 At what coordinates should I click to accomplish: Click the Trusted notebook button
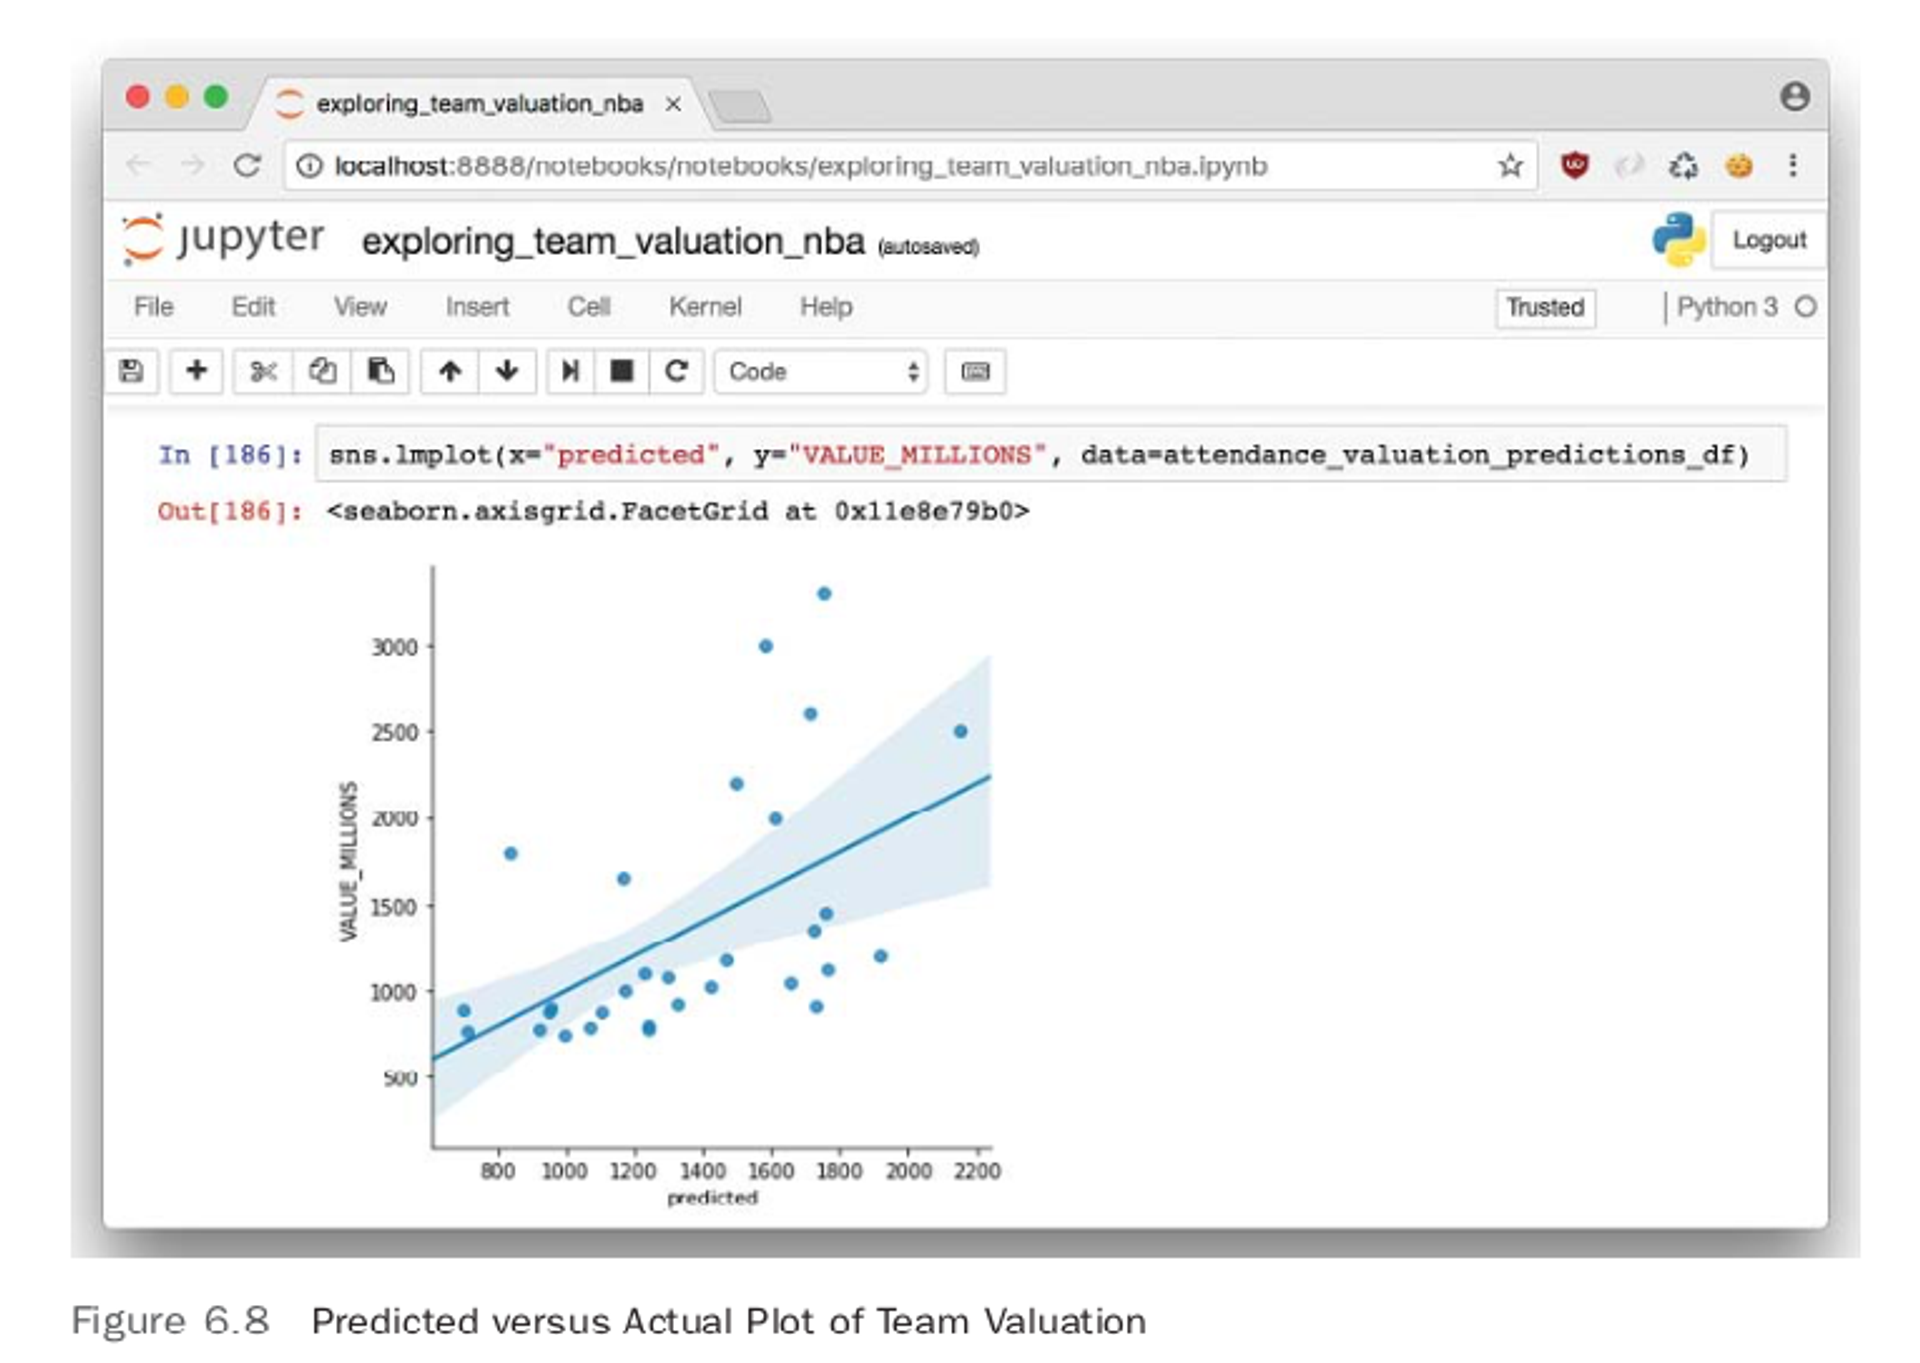(x=1544, y=307)
